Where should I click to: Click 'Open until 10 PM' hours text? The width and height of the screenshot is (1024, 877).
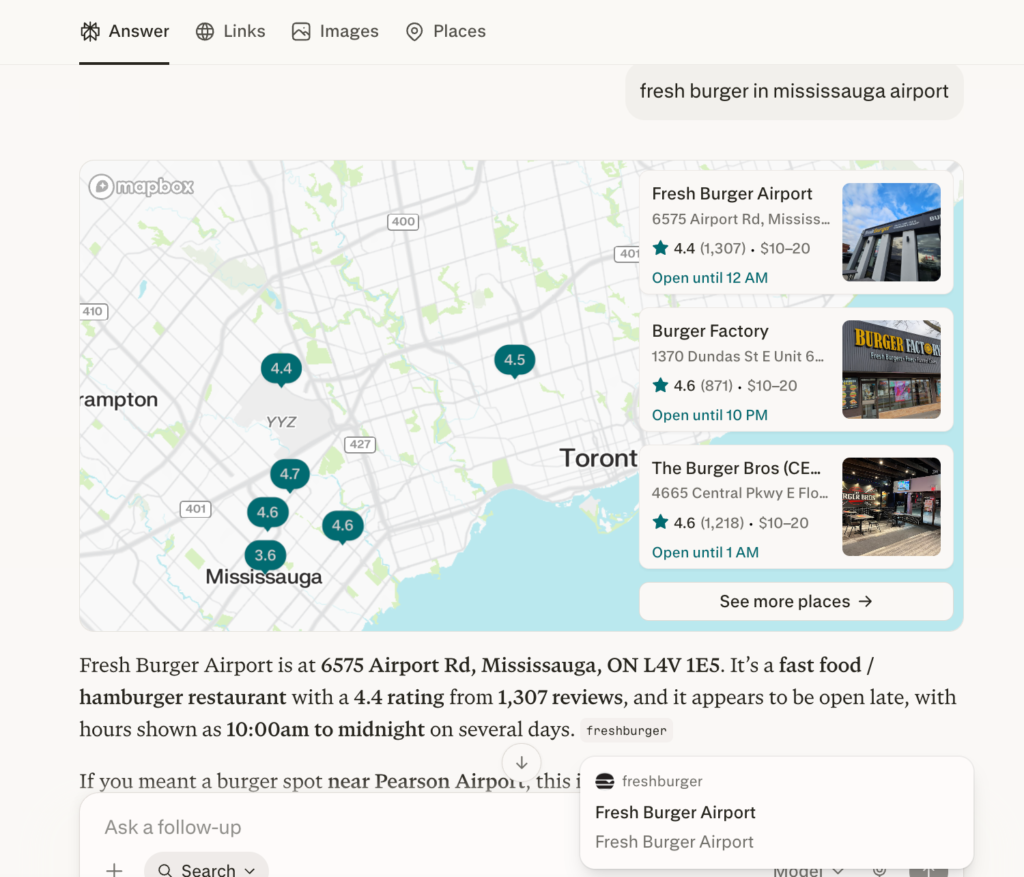pyautogui.click(x=710, y=415)
